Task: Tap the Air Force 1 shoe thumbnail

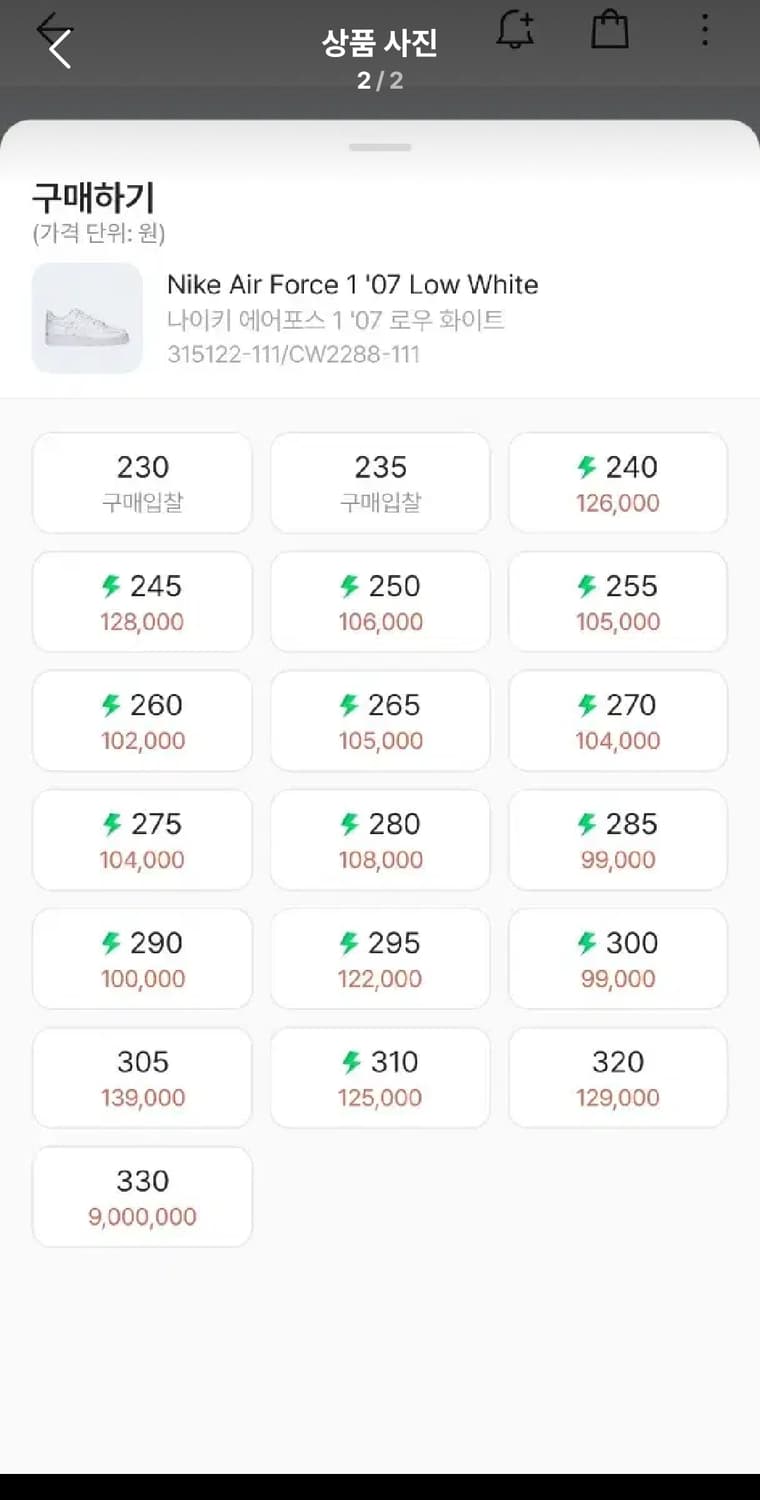Action: tap(87, 318)
